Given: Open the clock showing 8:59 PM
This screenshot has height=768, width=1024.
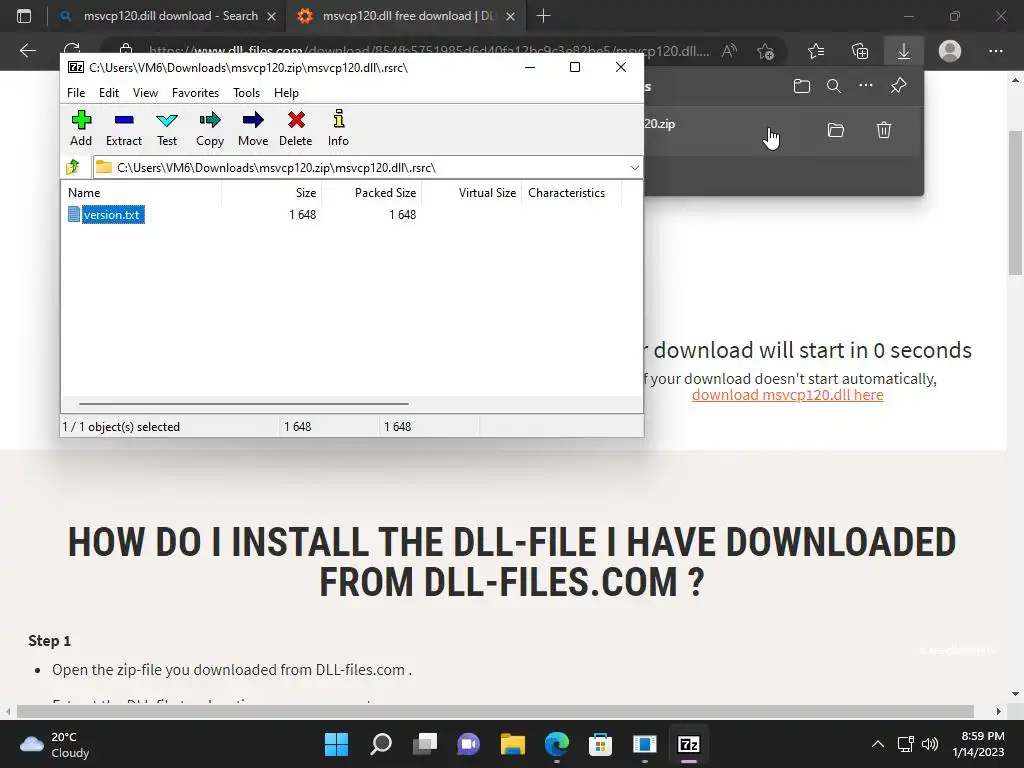Looking at the screenshot, I should tap(978, 744).
